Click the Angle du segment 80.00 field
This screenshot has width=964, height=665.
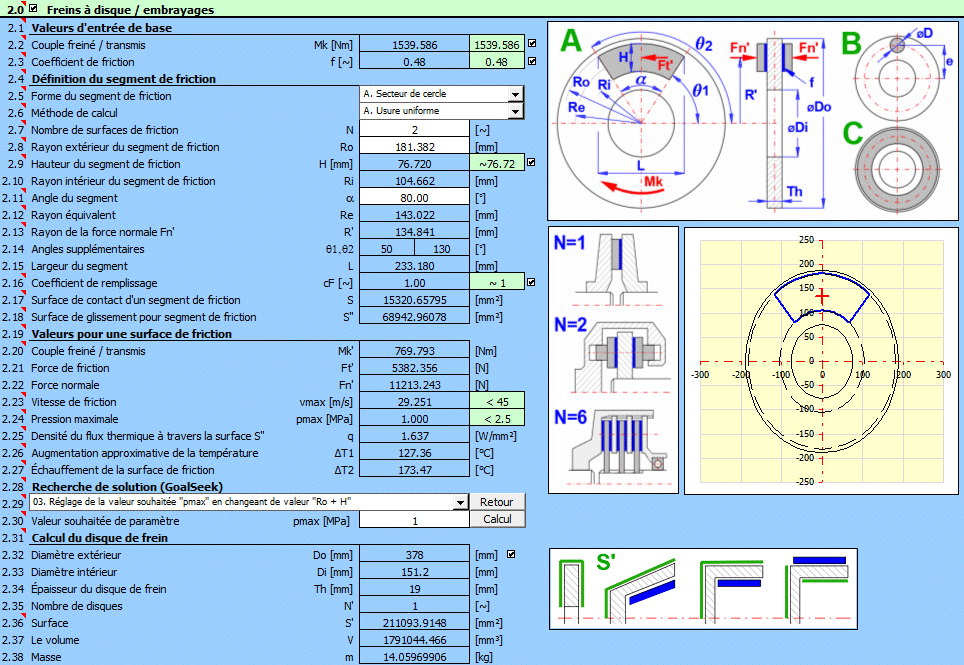point(414,198)
